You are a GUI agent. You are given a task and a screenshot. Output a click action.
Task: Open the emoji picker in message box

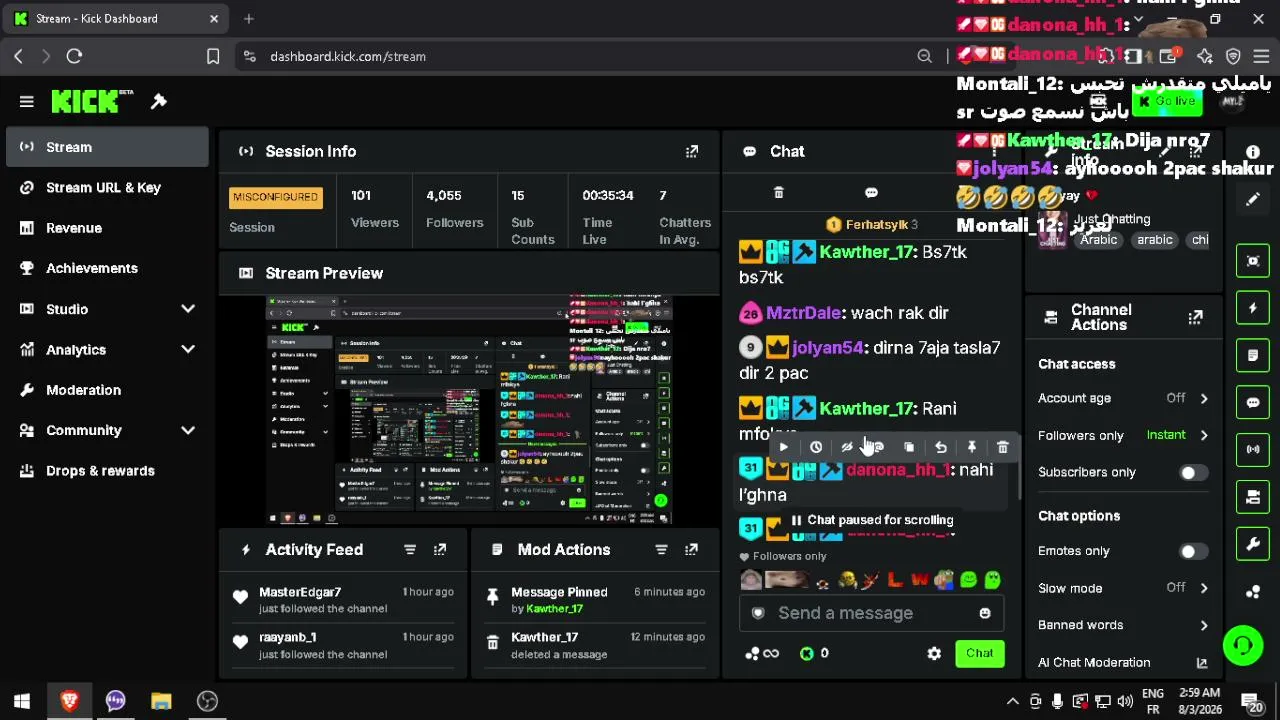coord(985,613)
